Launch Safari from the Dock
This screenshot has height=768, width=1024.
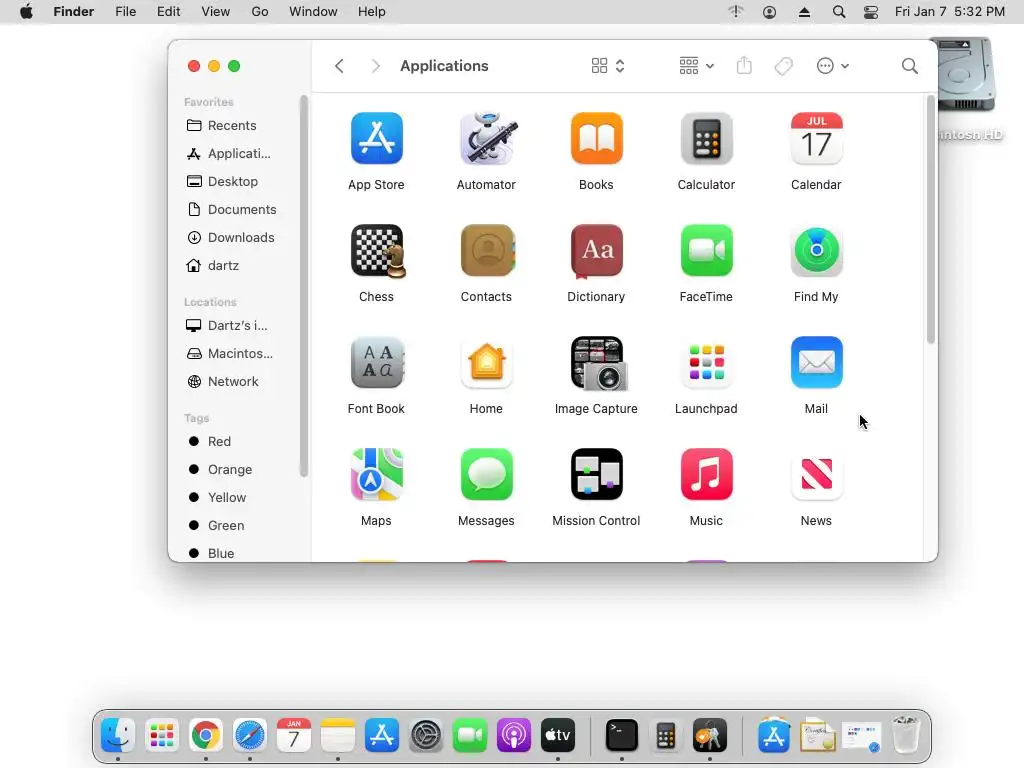pos(250,735)
